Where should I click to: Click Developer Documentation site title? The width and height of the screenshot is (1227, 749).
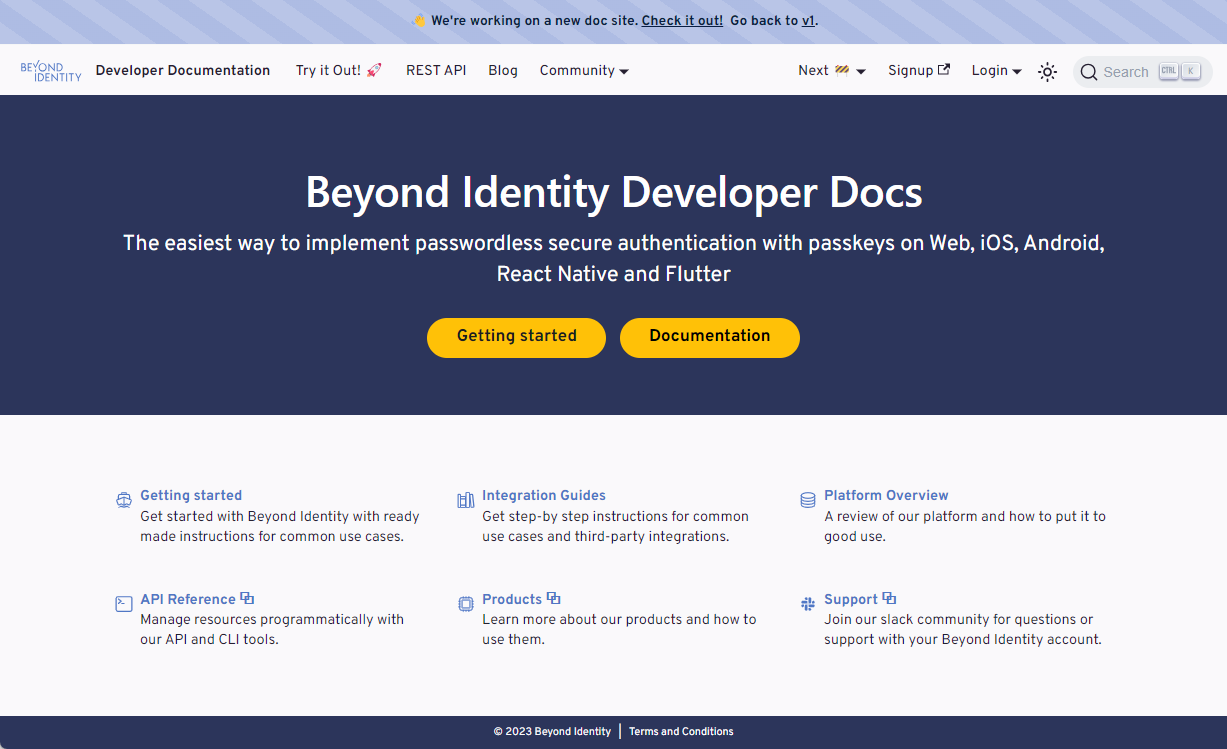[x=183, y=70]
